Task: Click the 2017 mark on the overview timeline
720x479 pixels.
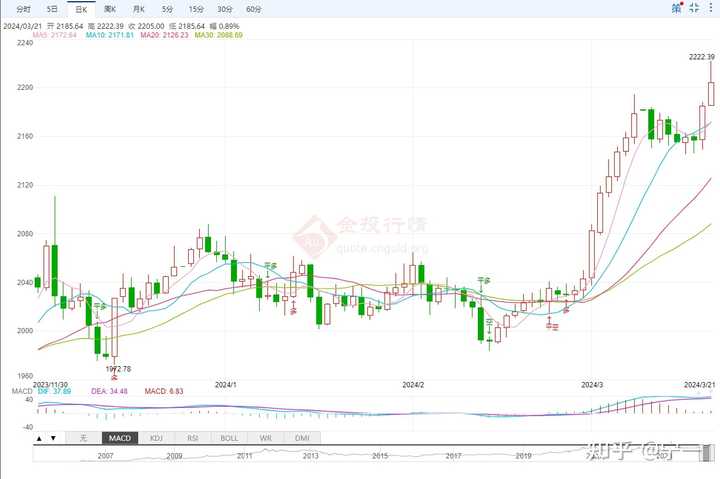Action: pyautogui.click(x=453, y=456)
